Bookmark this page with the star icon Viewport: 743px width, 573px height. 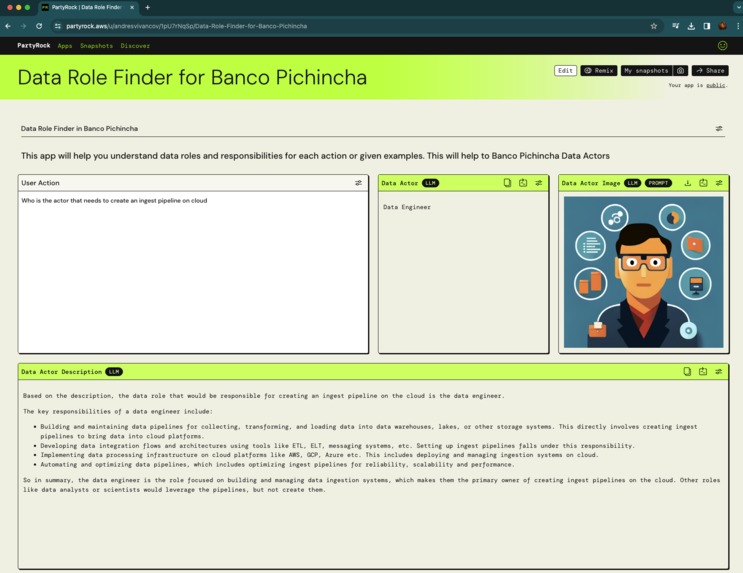click(654, 26)
